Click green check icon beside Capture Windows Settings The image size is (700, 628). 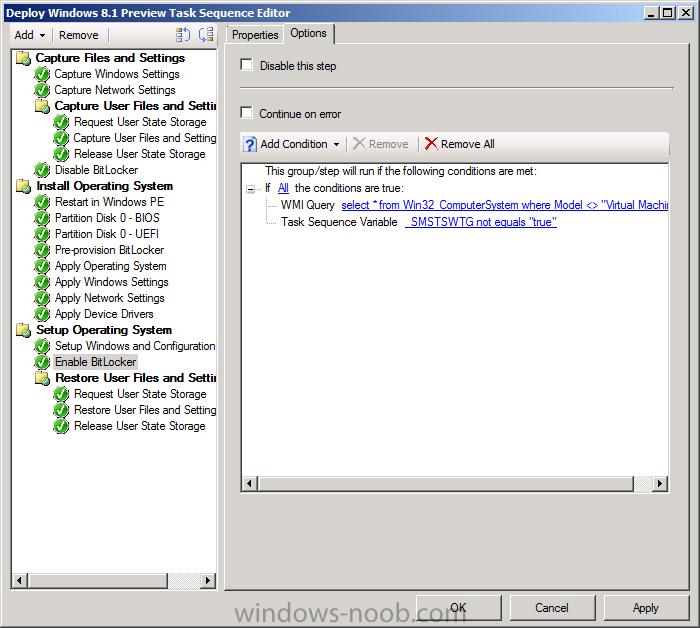(x=42, y=74)
